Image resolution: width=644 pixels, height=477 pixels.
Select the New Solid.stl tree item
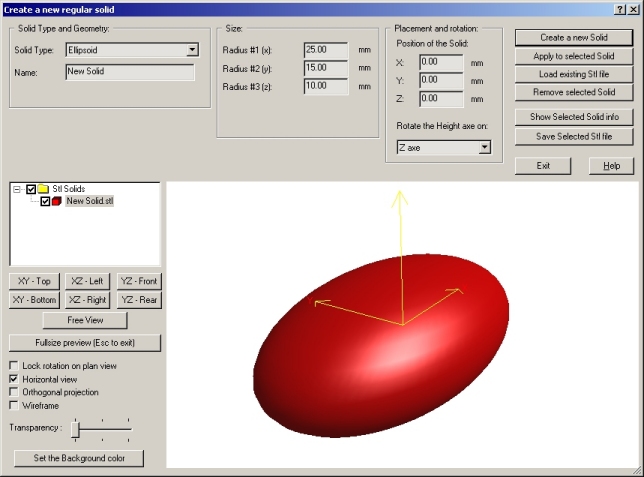point(90,201)
